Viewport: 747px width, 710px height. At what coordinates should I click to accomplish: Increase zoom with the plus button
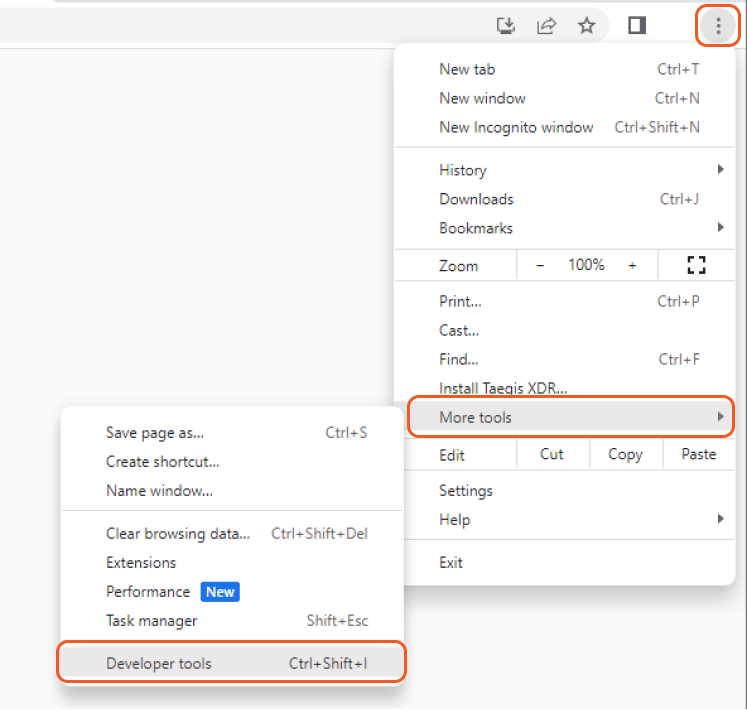click(632, 265)
